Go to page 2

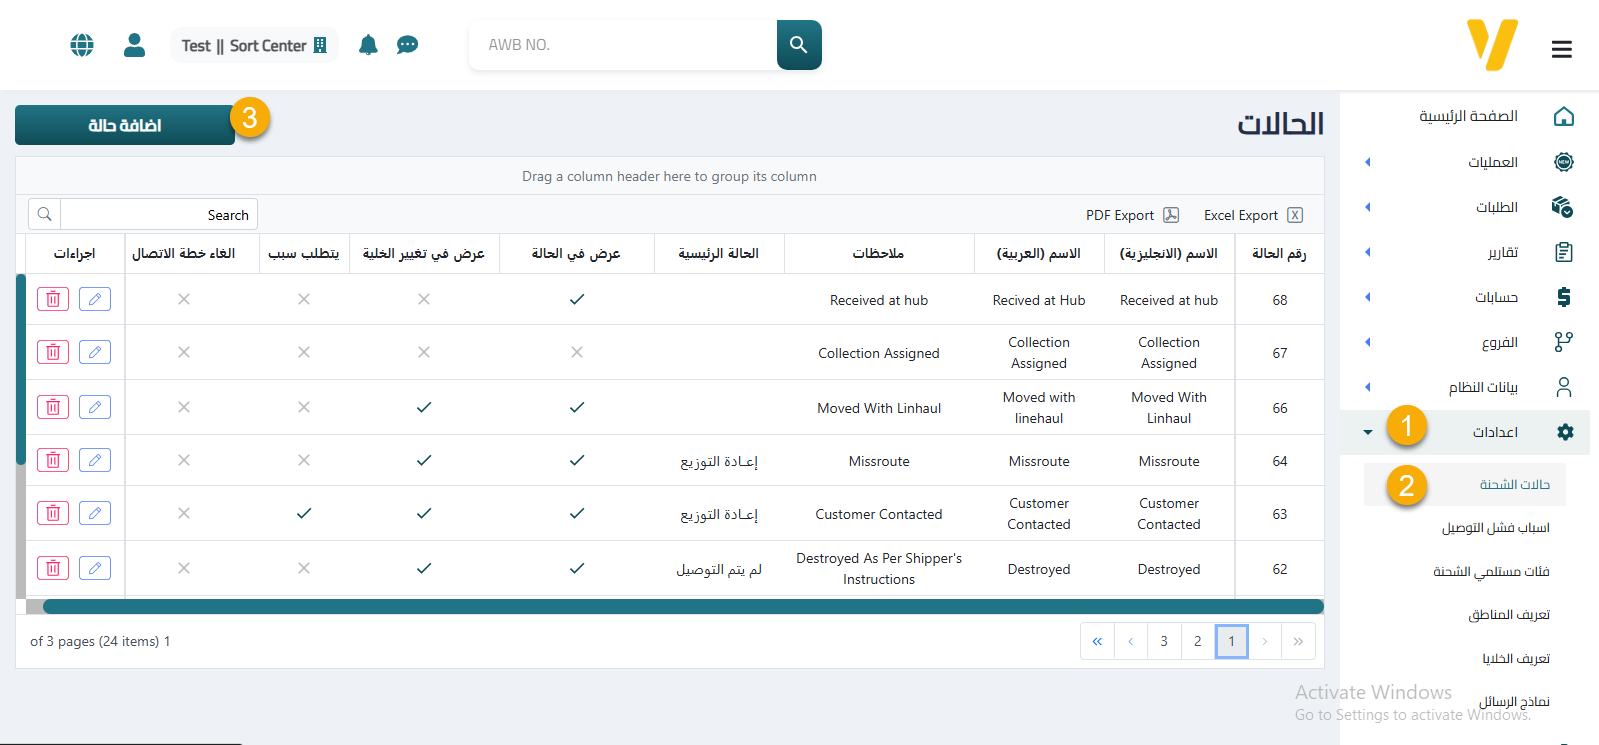[x=1198, y=641]
